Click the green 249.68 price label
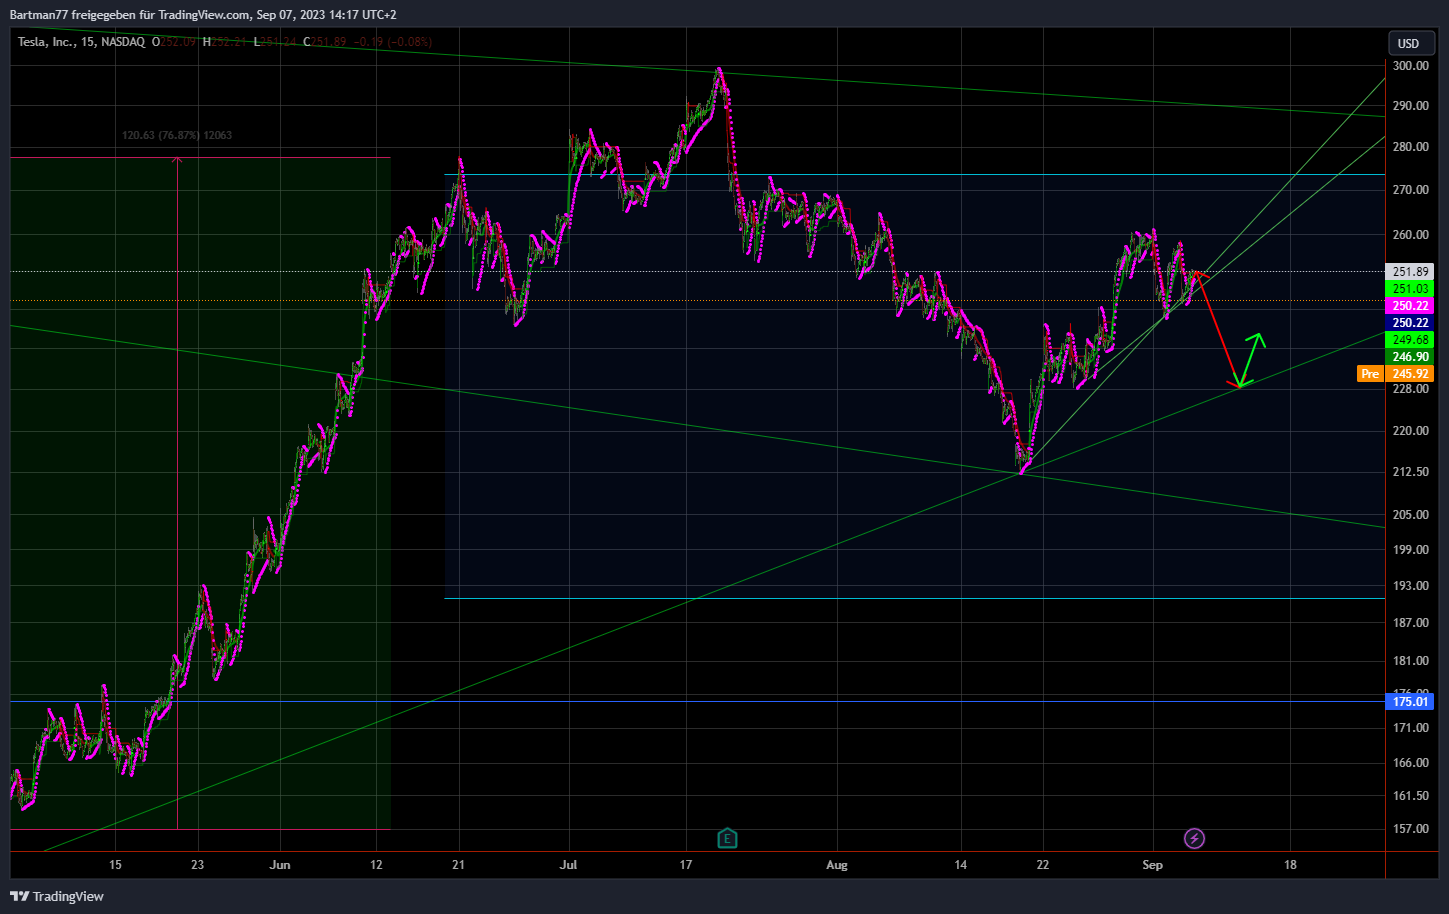 [1411, 340]
